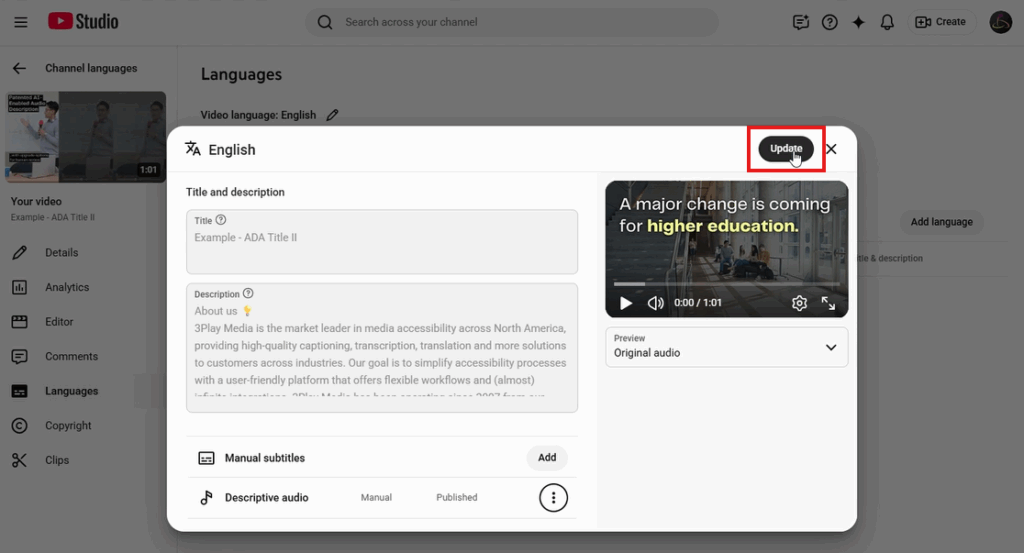Add manual subtitles
The width and height of the screenshot is (1024, 553).
(547, 458)
